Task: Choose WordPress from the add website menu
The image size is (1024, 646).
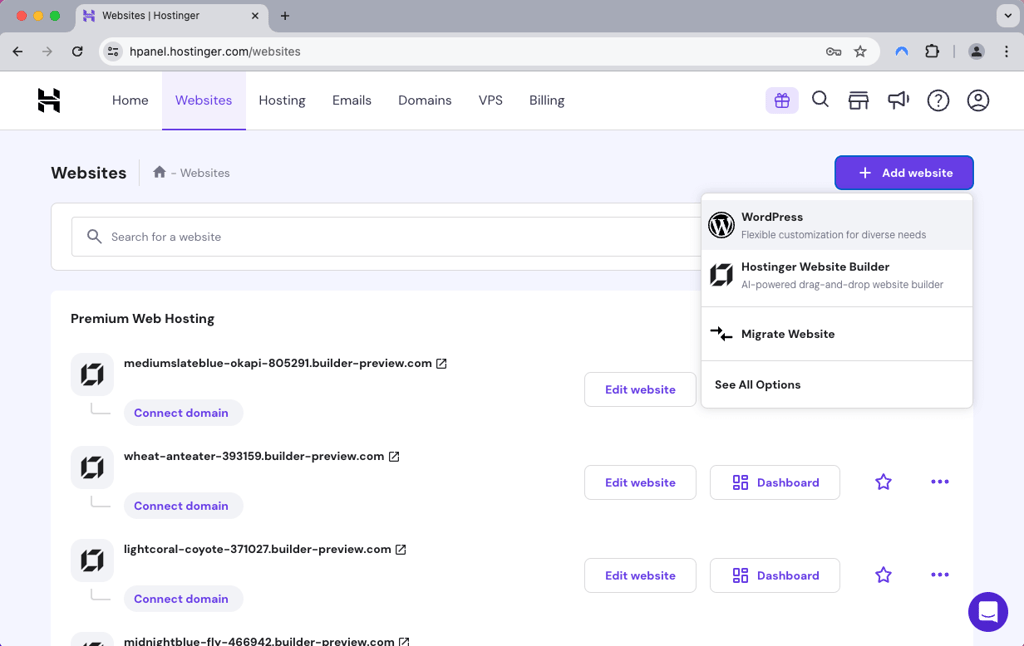Action: click(837, 225)
